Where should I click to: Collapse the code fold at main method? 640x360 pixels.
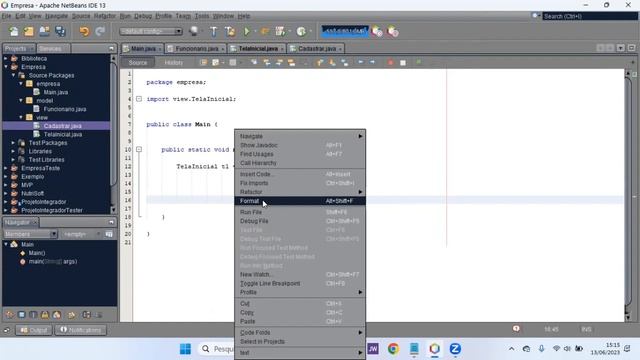coord(139,149)
